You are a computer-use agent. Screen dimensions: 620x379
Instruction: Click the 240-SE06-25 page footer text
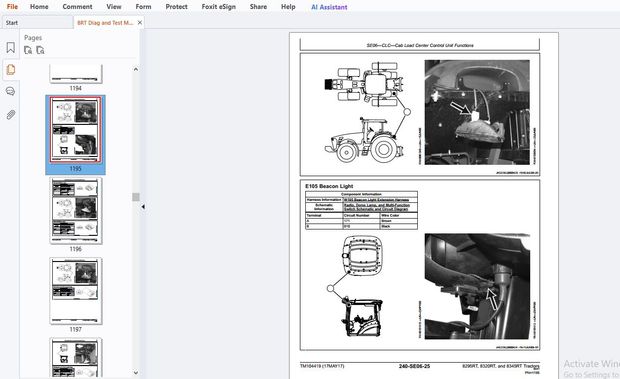point(414,366)
